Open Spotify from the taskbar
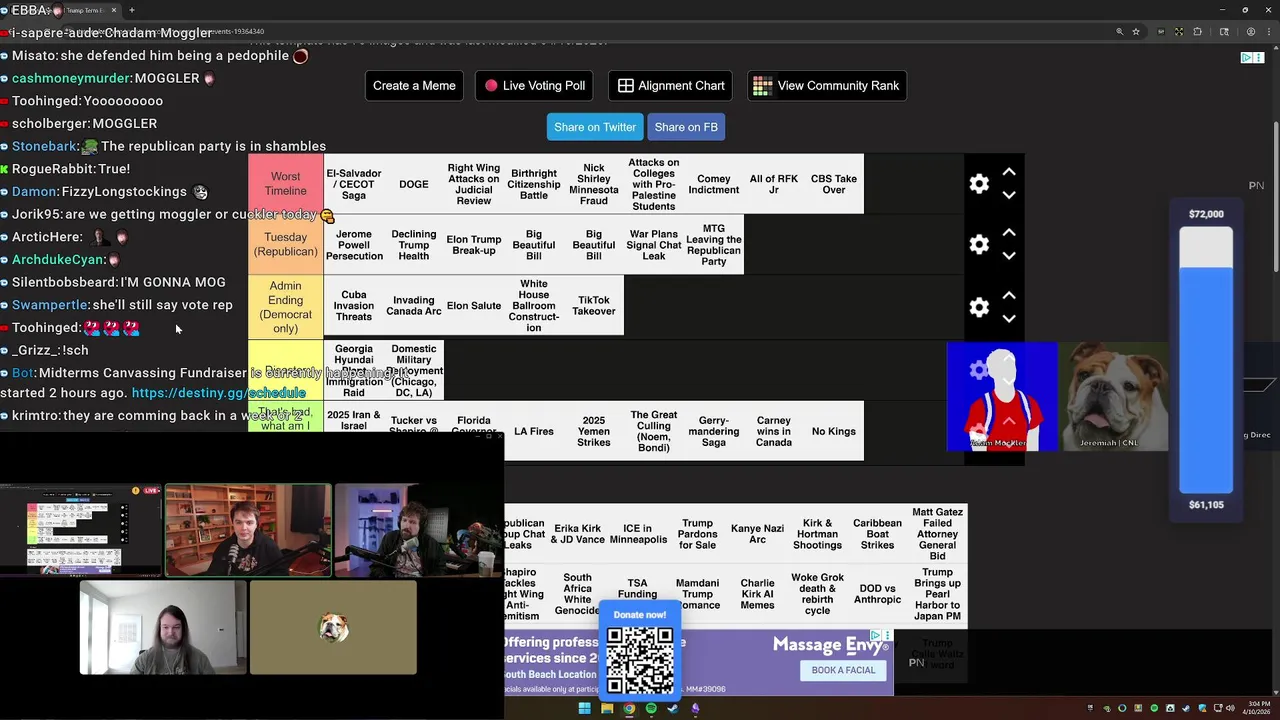This screenshot has width=1280, height=720. pyautogui.click(x=651, y=709)
